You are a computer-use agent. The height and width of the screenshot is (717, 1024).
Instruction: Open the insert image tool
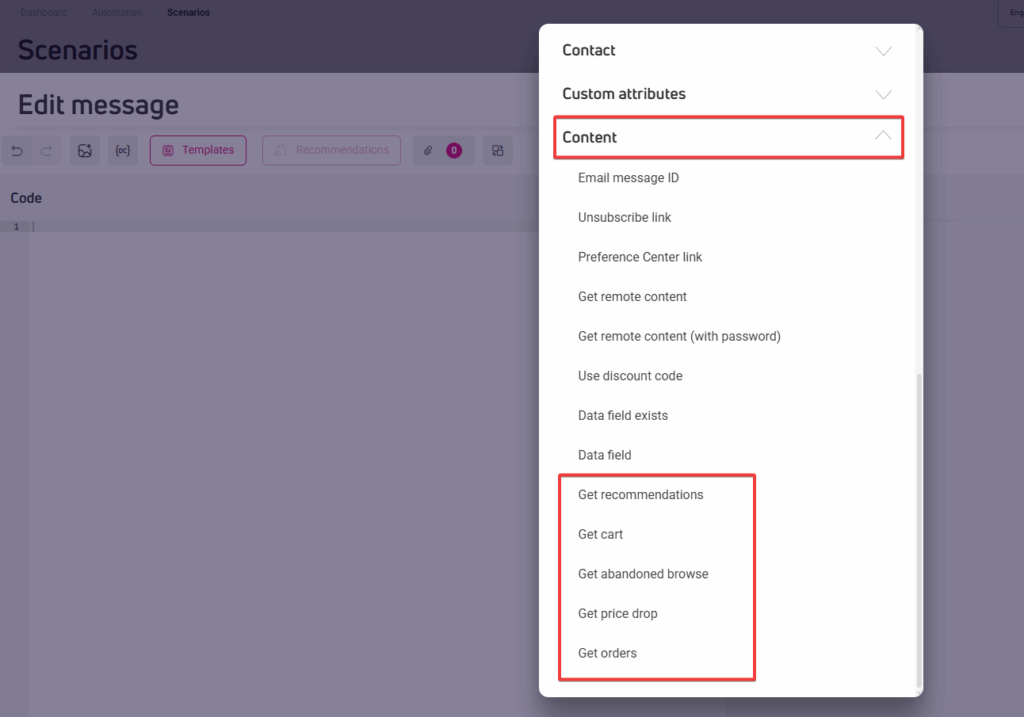[85, 151]
